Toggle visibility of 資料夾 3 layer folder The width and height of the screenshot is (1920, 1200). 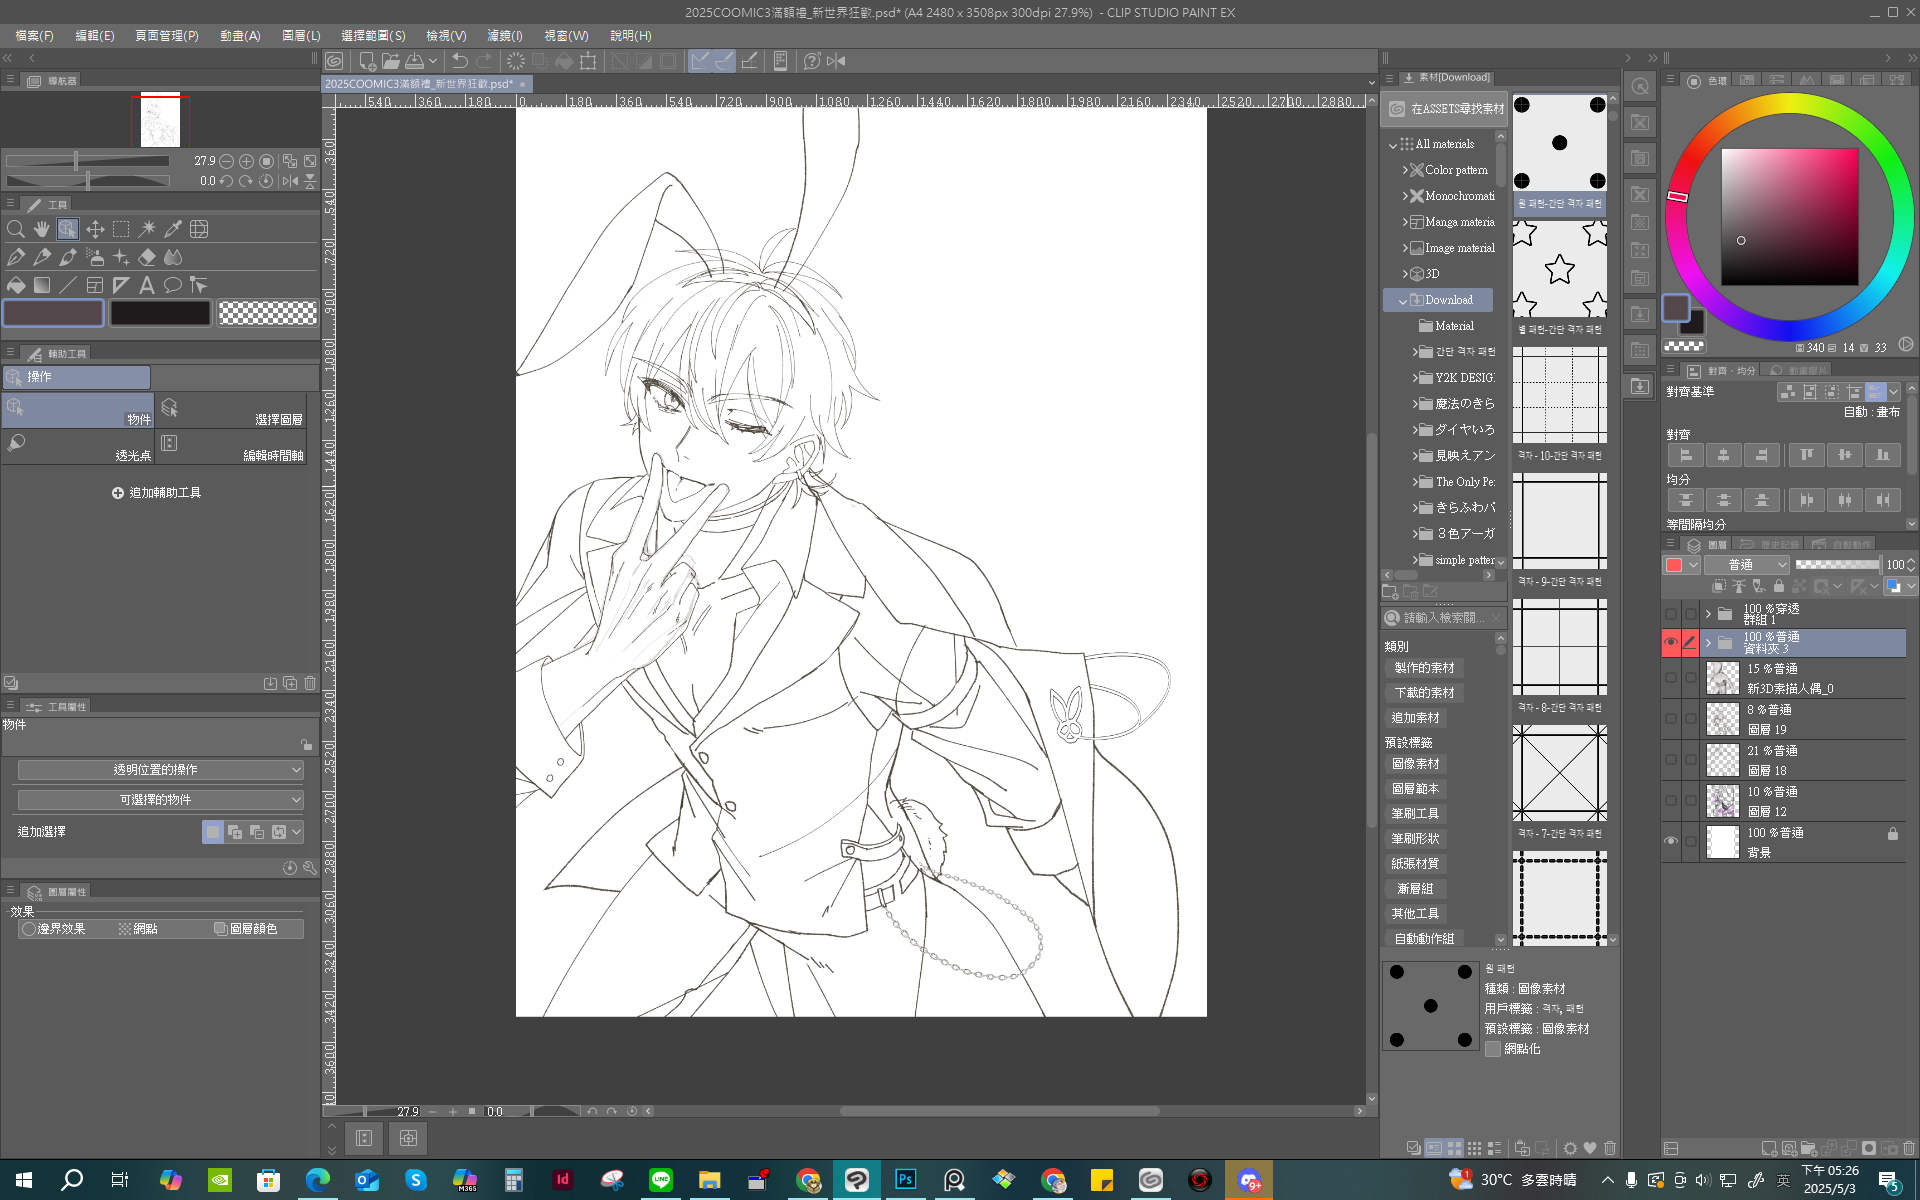tap(1670, 643)
